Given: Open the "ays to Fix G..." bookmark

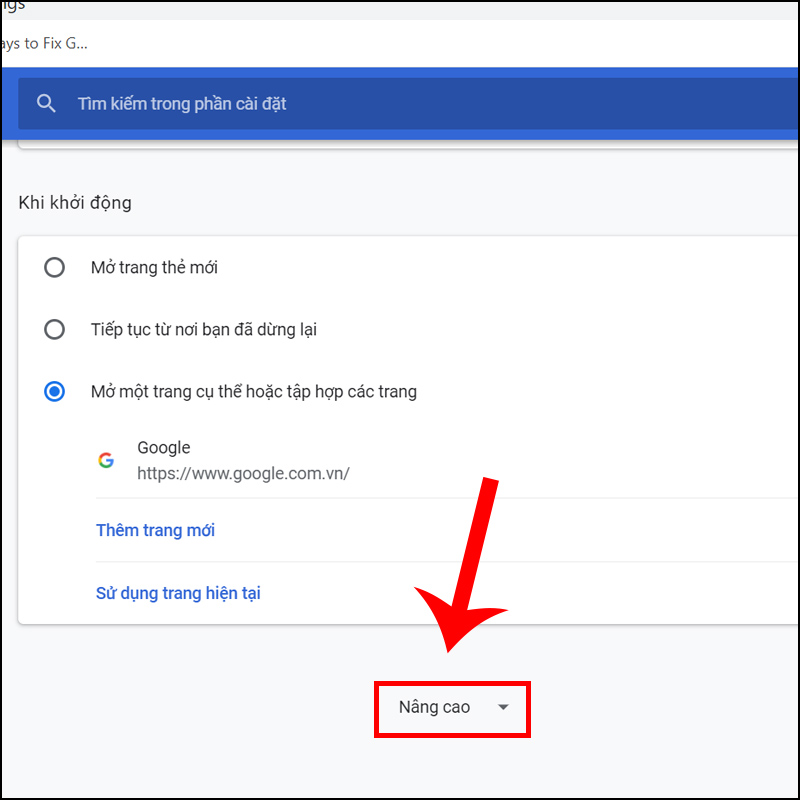Looking at the screenshot, I should pyautogui.click(x=44, y=44).
